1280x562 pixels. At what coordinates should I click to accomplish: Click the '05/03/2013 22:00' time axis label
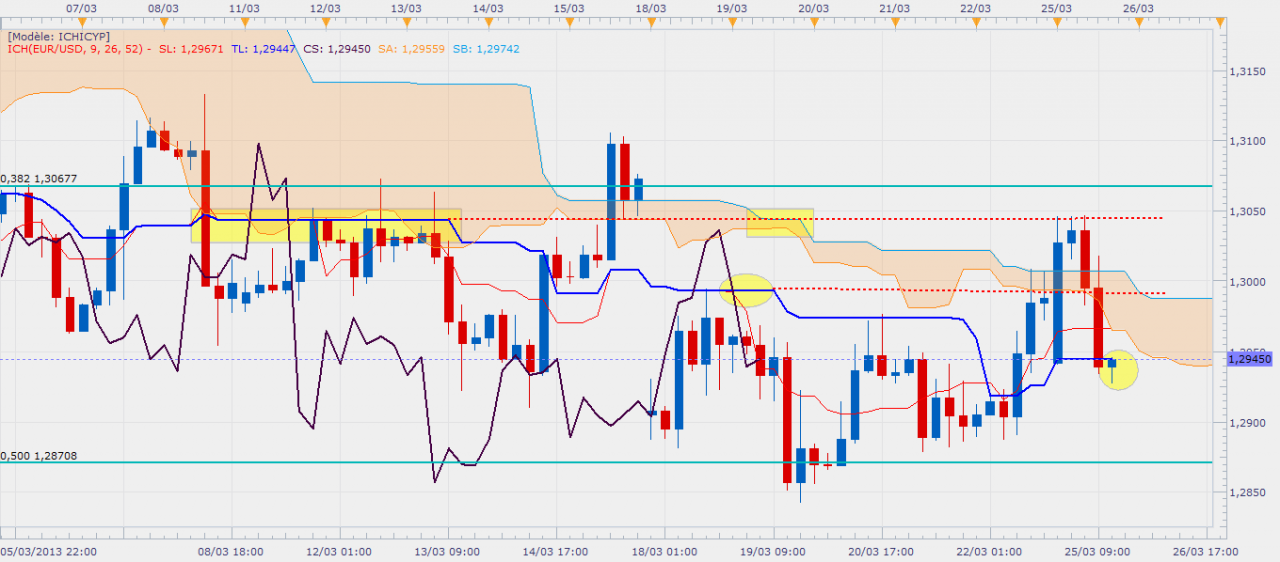tap(49, 551)
